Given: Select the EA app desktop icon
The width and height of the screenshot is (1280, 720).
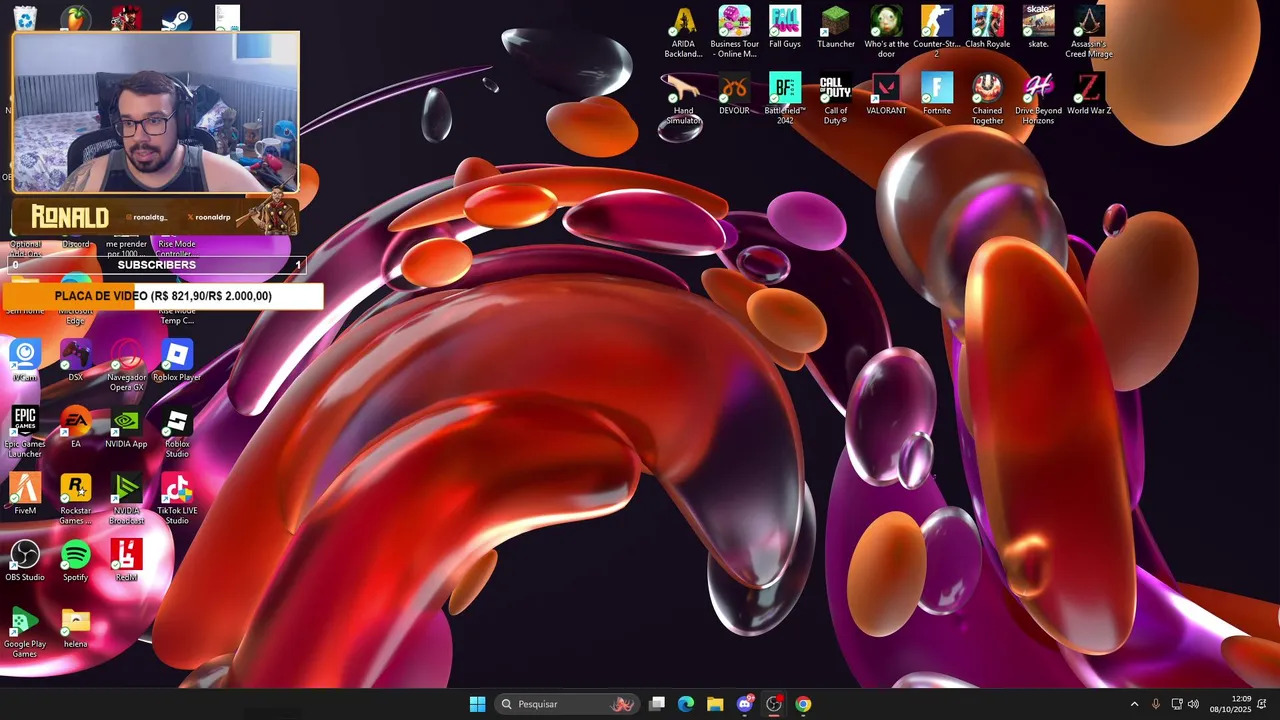Looking at the screenshot, I should tap(76, 427).
